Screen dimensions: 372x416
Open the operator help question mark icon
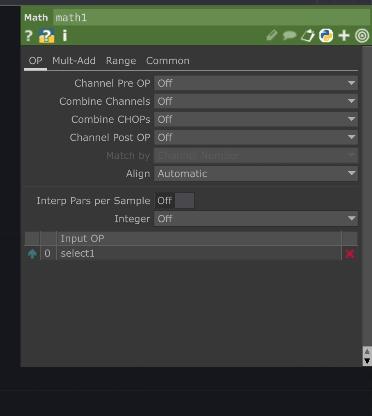pyautogui.click(x=29, y=36)
